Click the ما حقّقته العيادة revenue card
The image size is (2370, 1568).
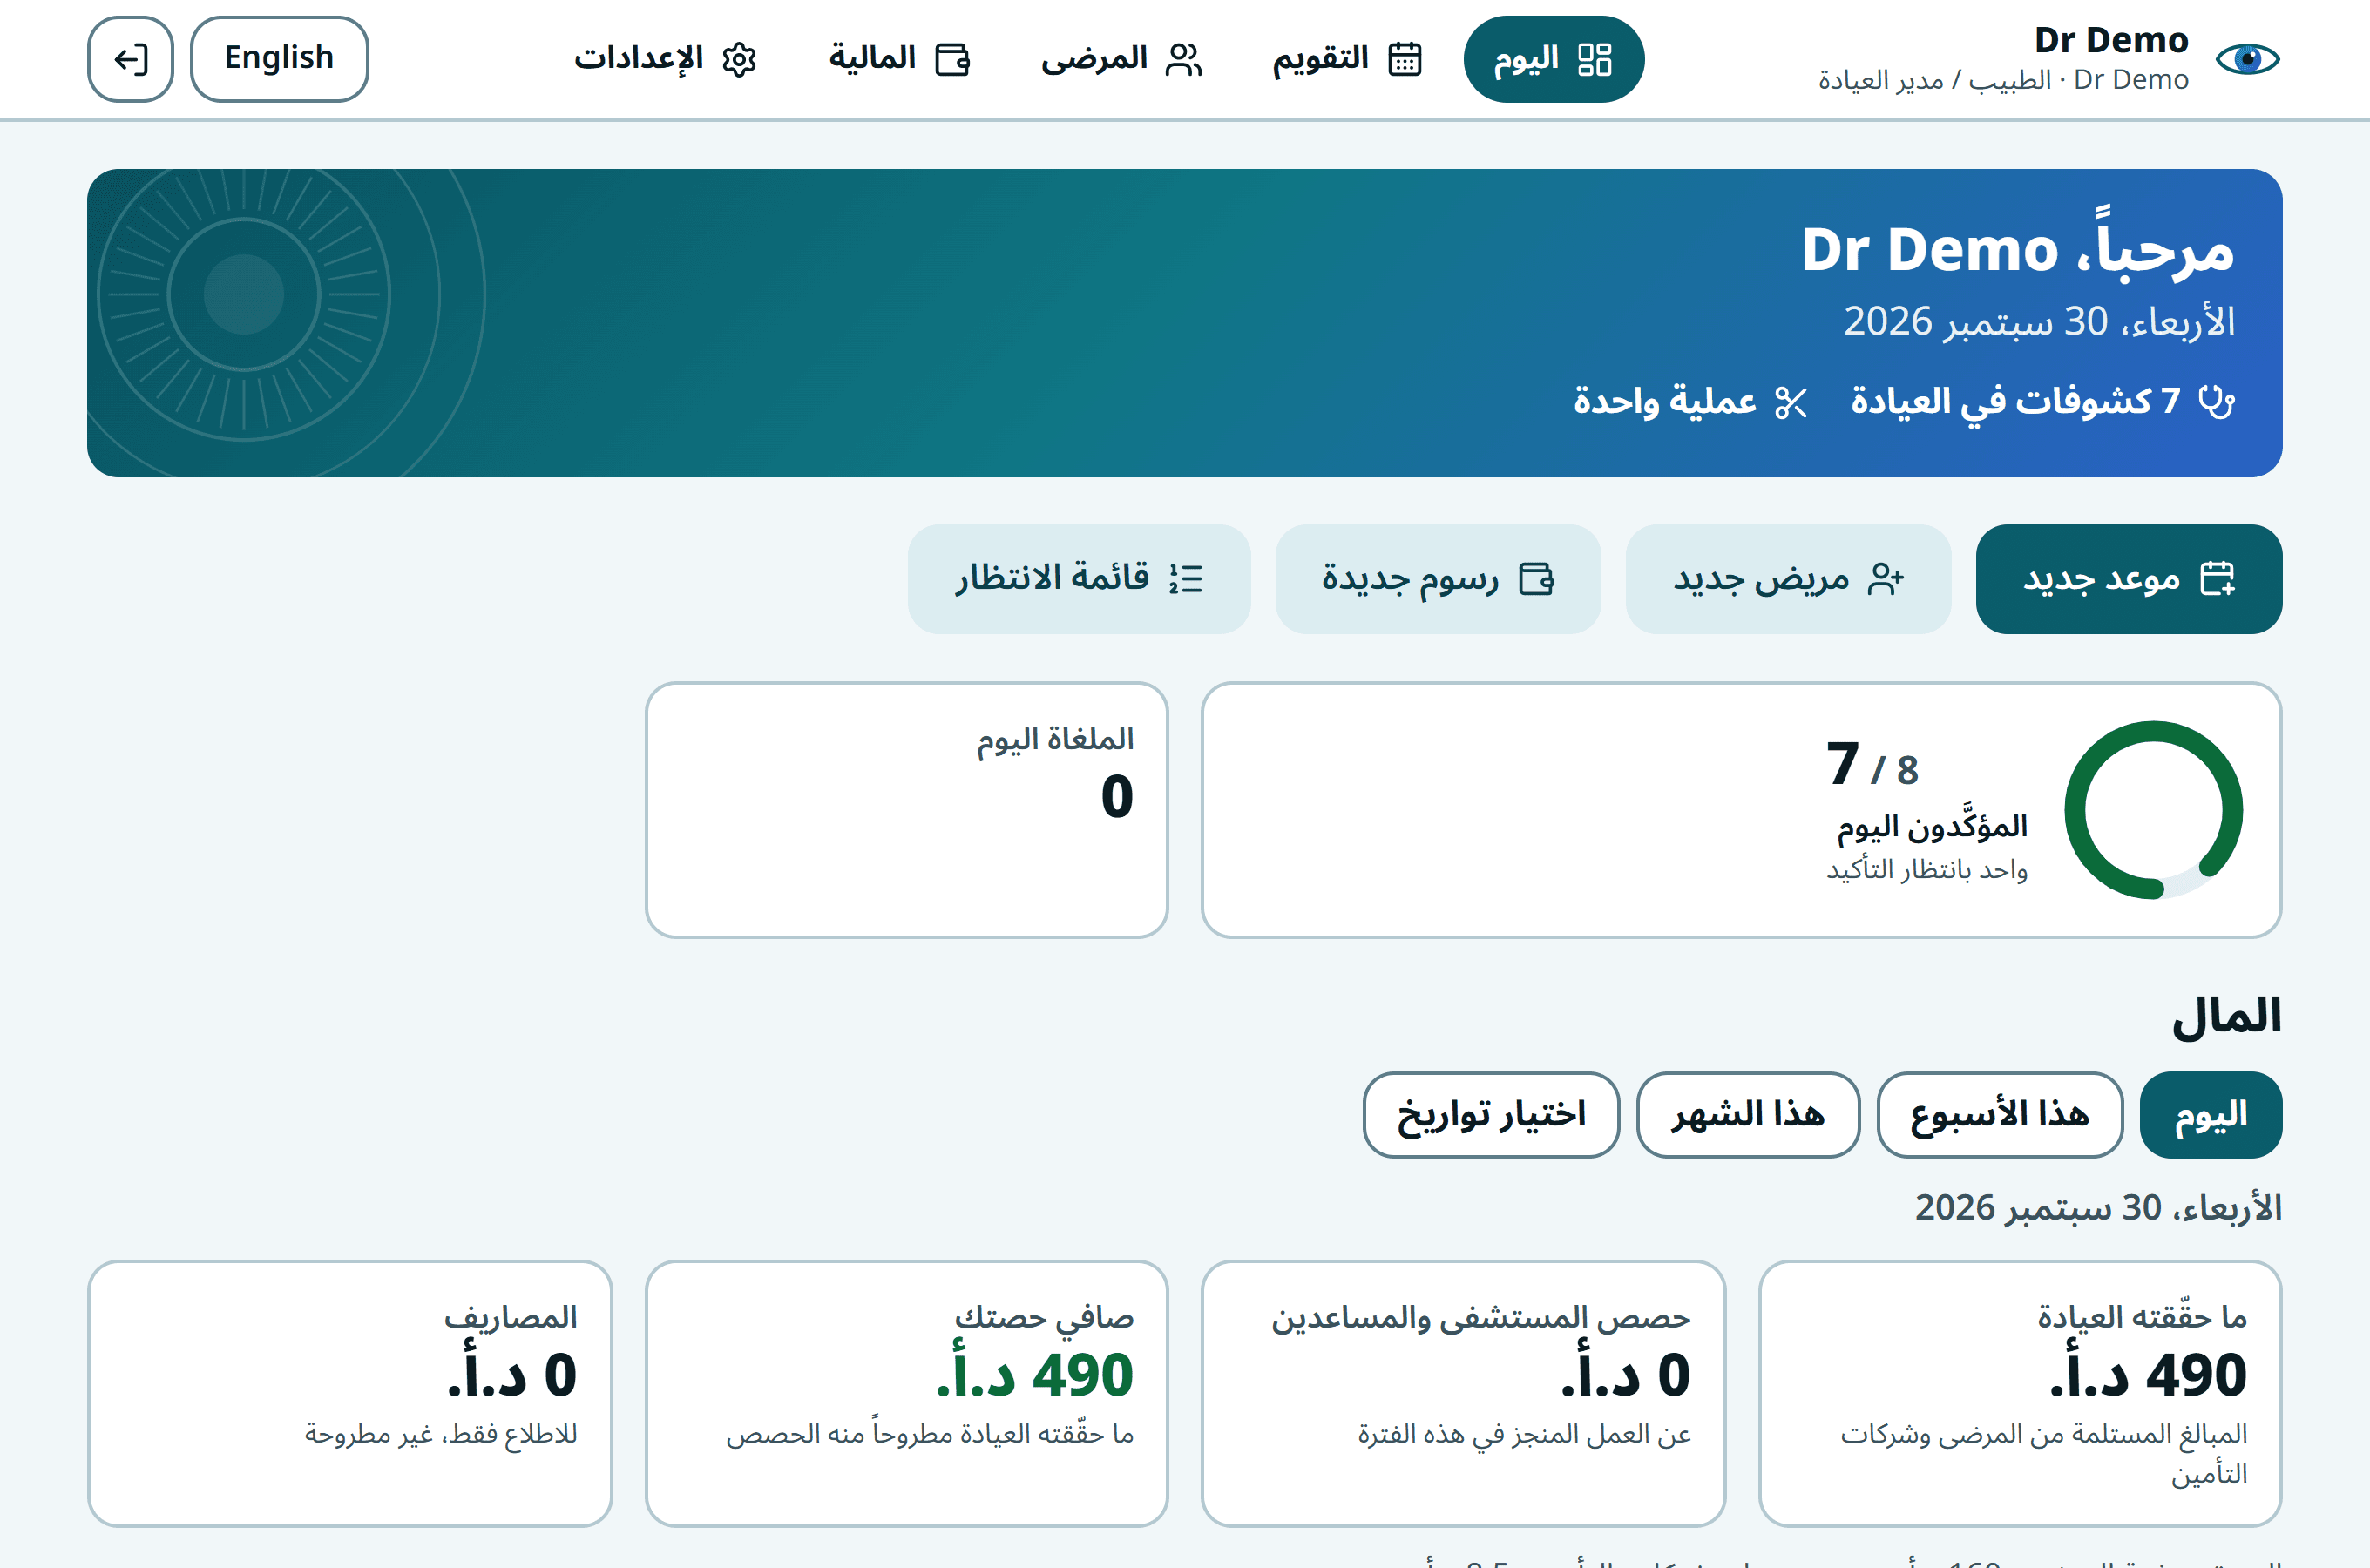click(x=2020, y=1393)
